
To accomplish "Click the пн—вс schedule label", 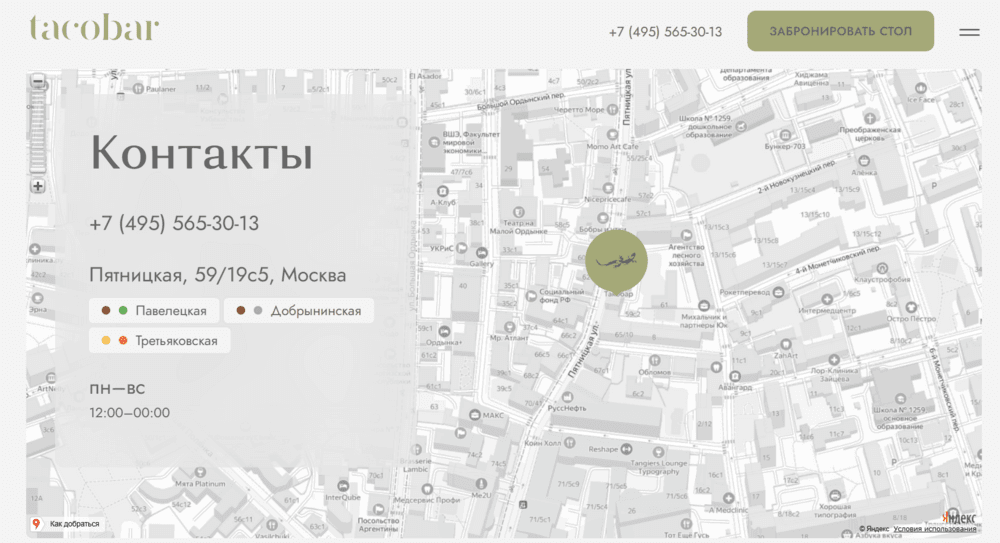I will click(117, 389).
